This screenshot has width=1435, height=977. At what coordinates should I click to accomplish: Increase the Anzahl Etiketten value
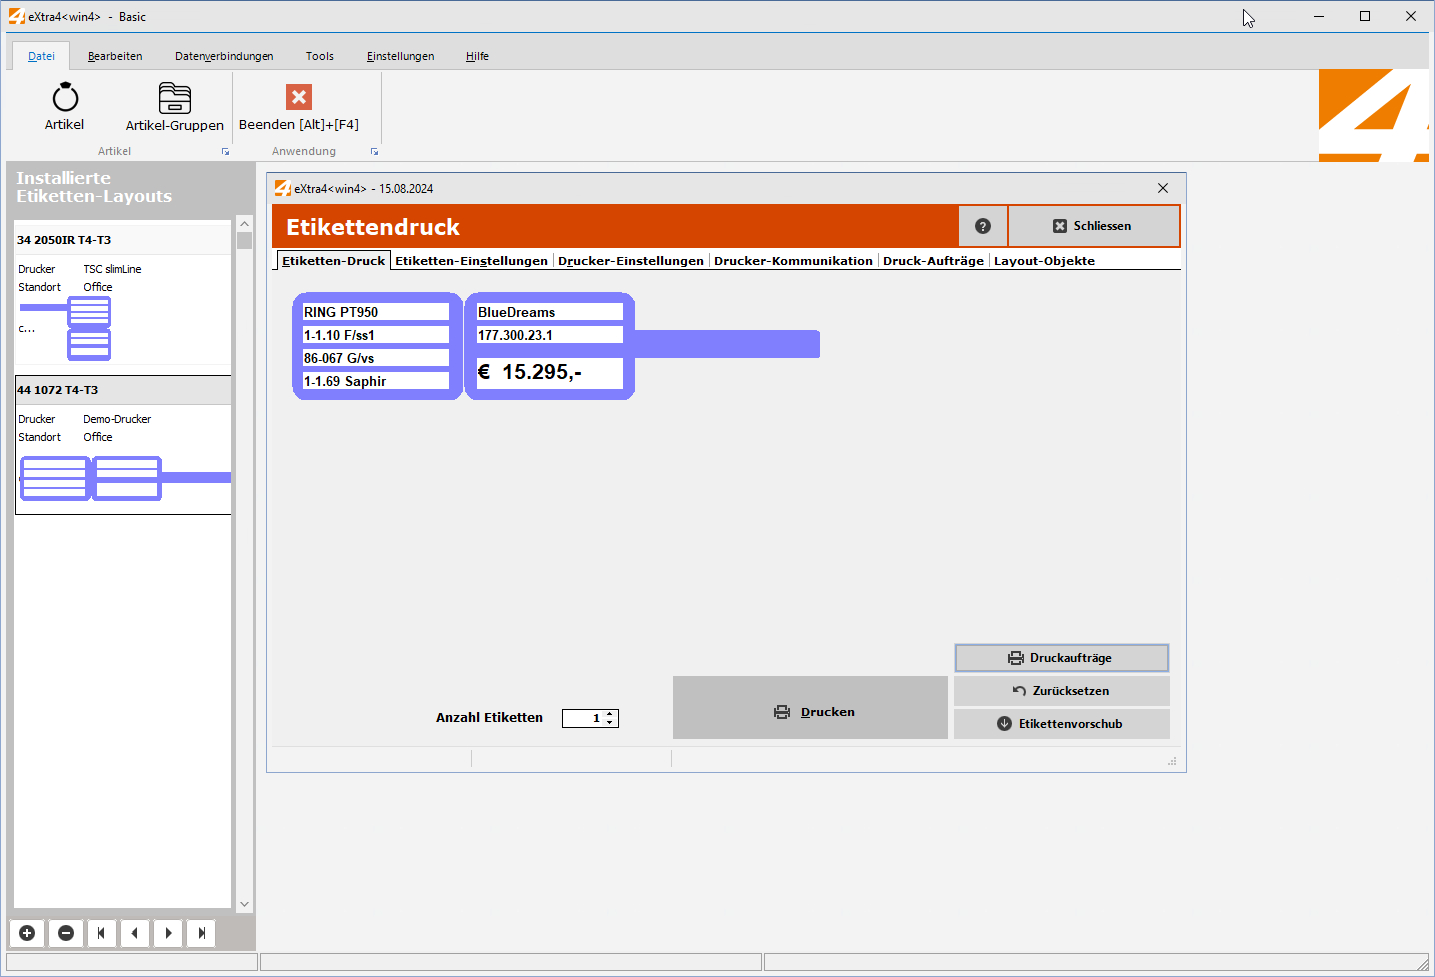click(x=610, y=714)
